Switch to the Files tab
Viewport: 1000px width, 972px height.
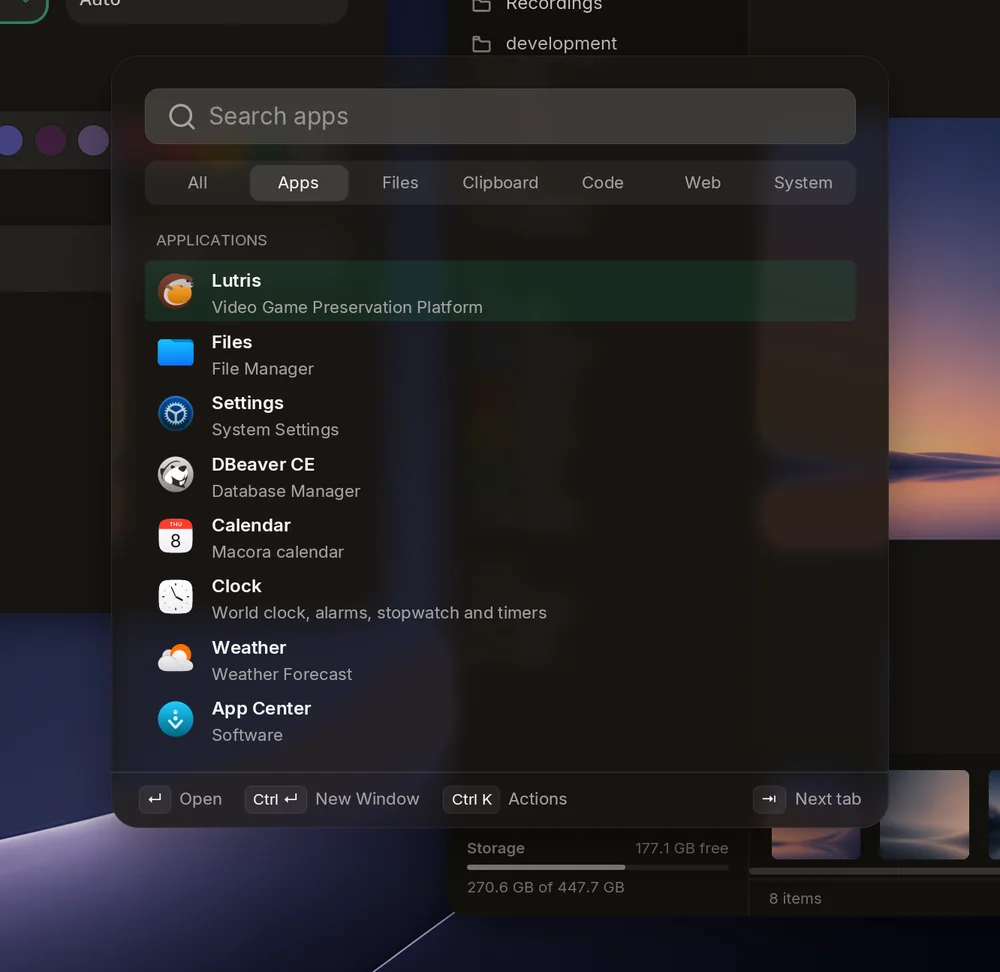pyautogui.click(x=400, y=183)
